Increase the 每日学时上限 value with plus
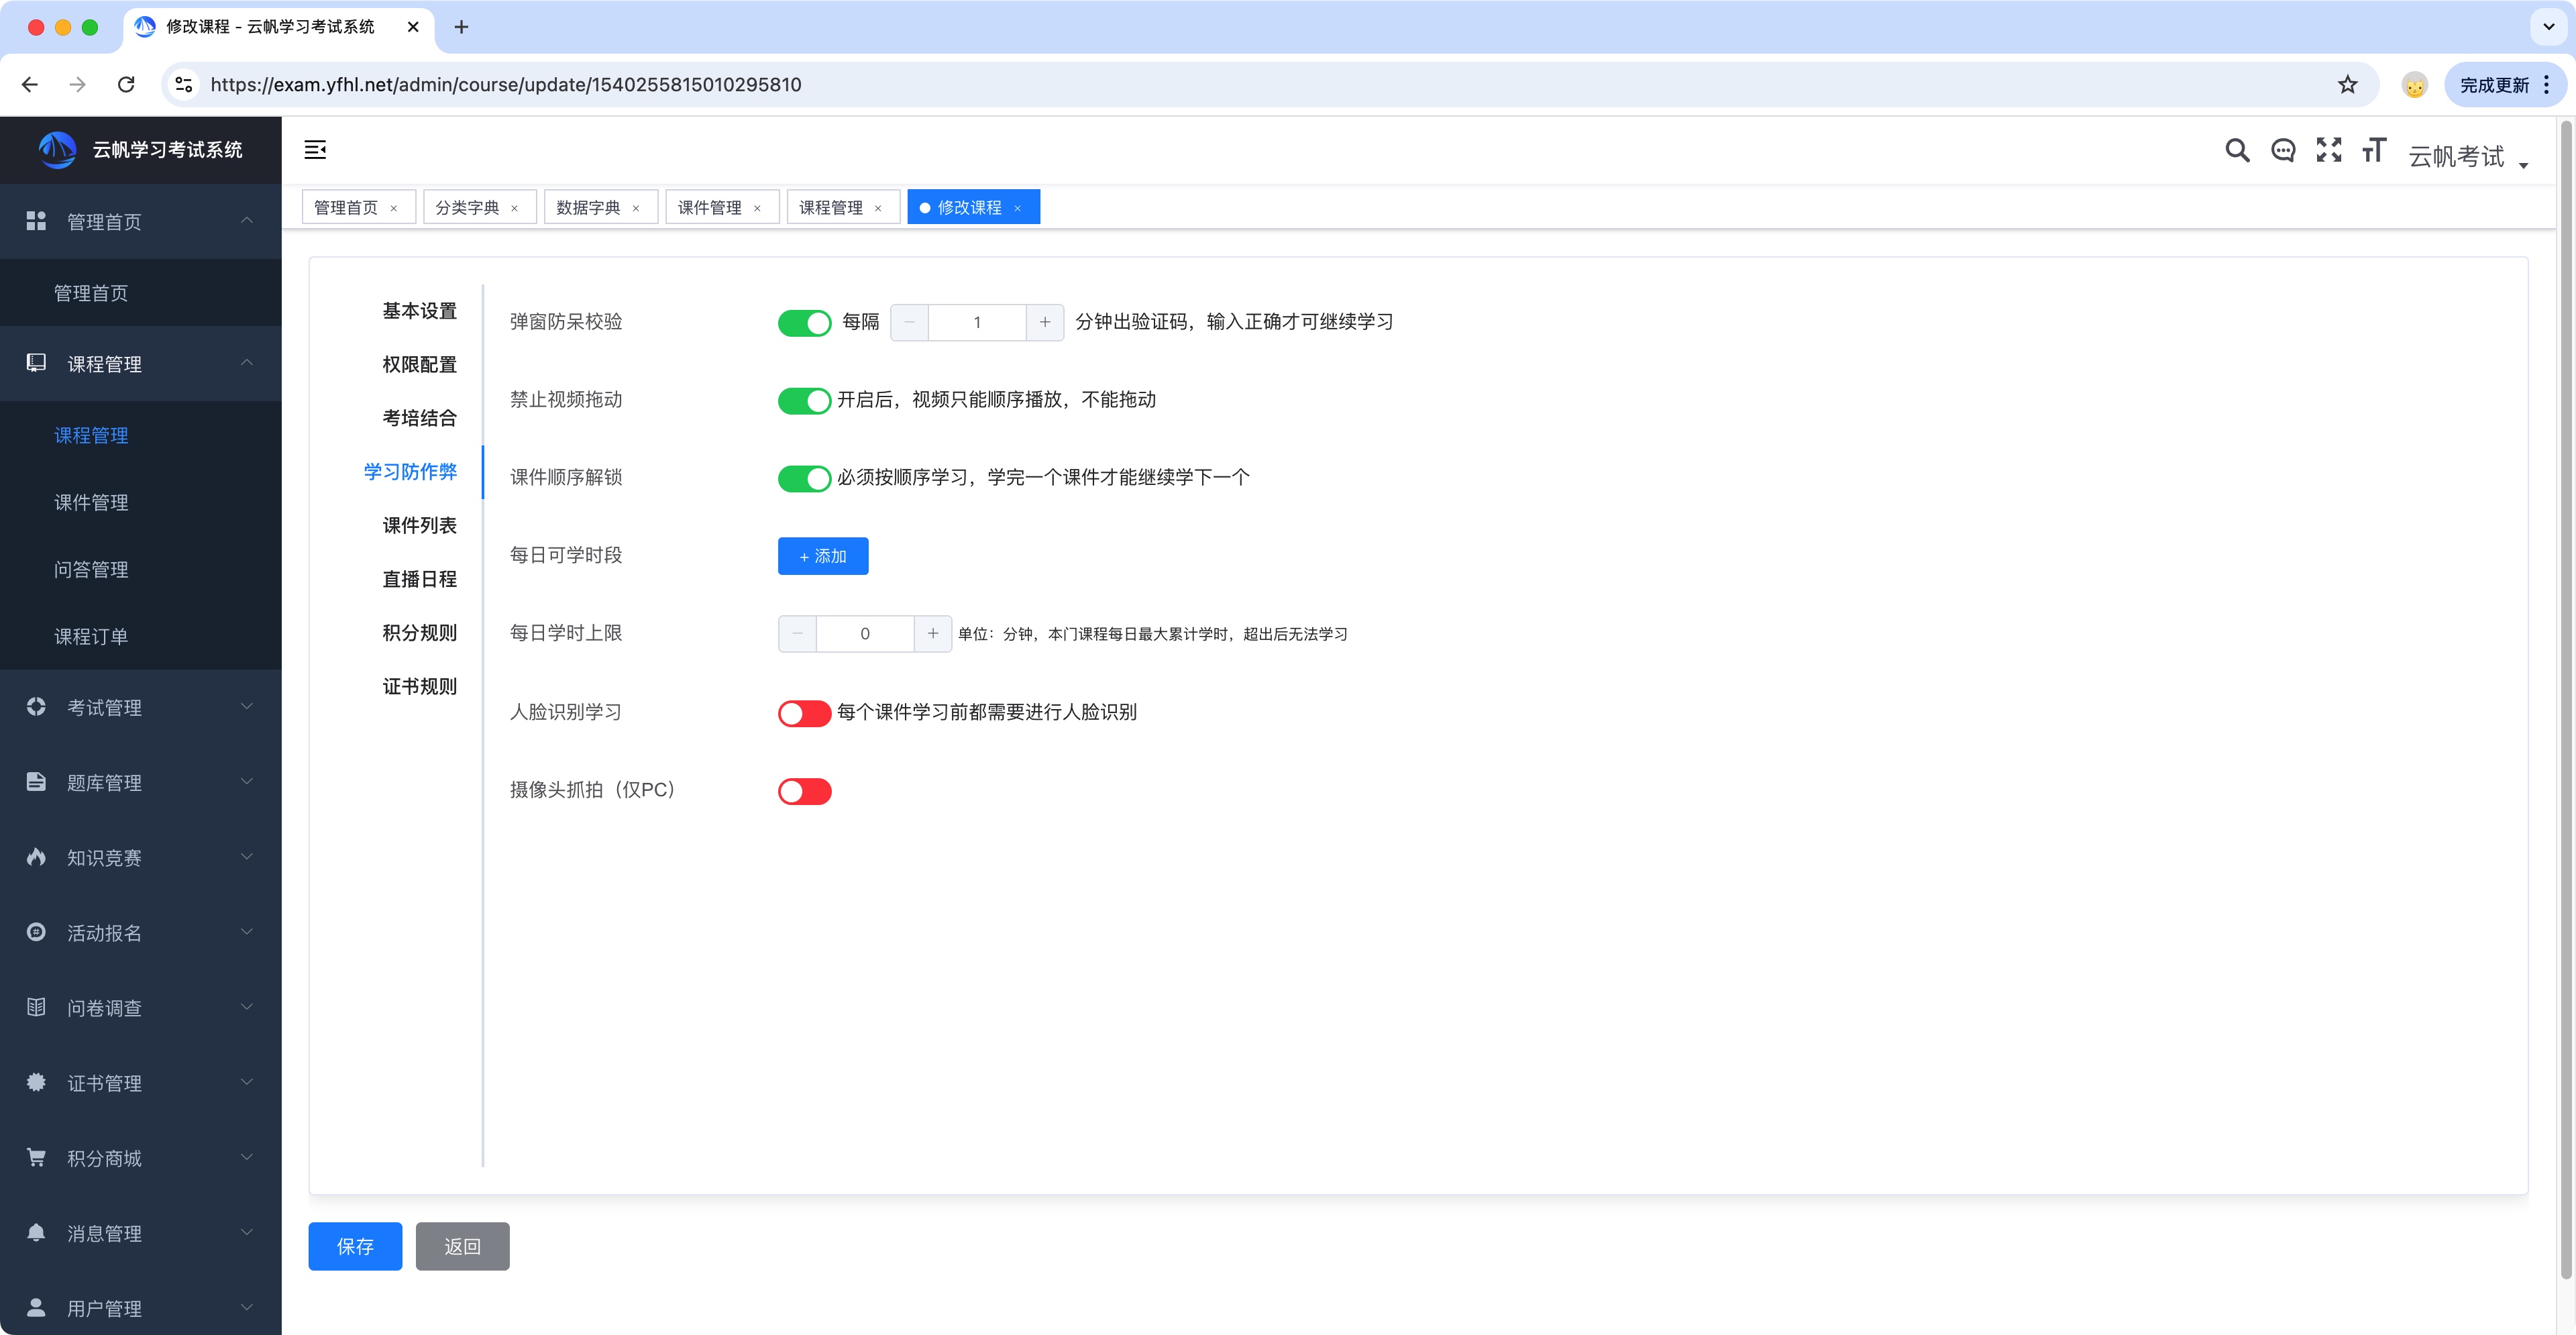This screenshot has width=2576, height=1335. click(x=933, y=634)
